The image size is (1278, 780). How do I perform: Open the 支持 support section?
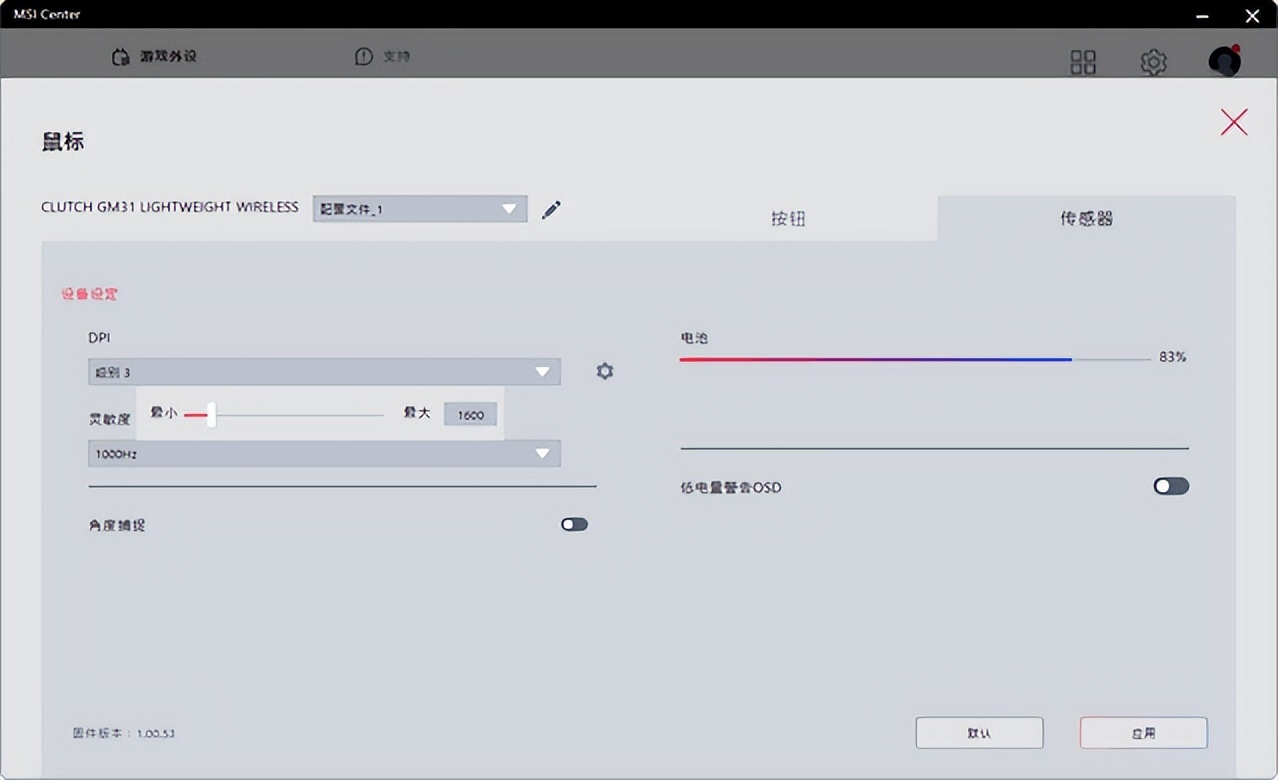click(x=382, y=57)
